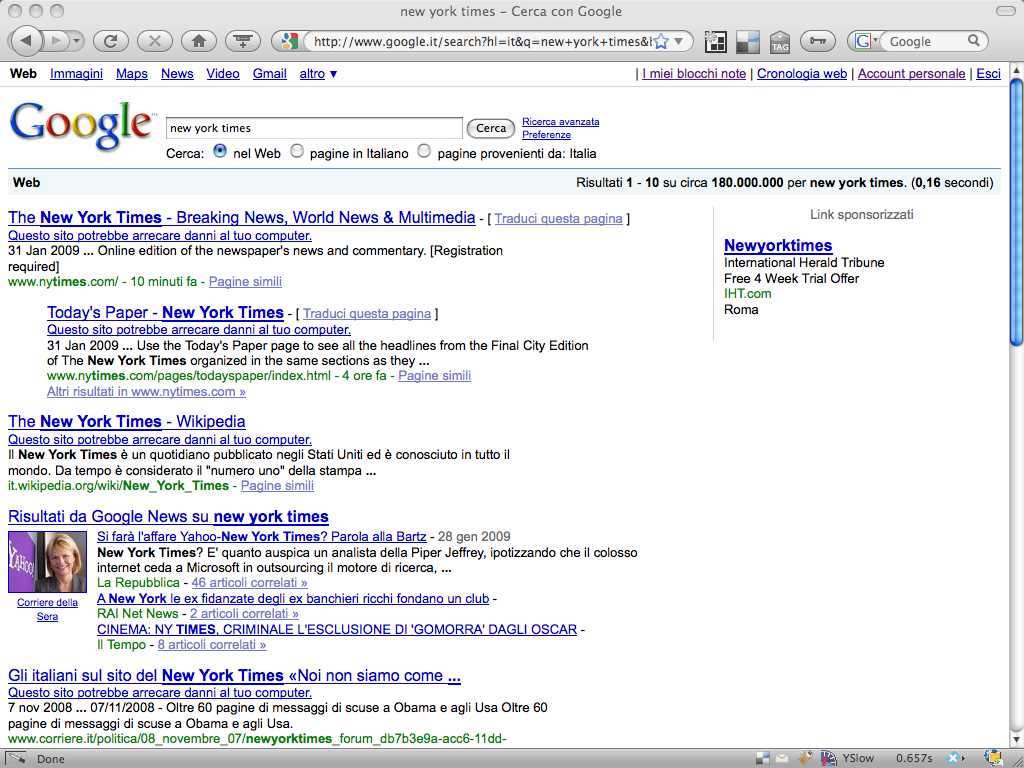Select the 'nel Web' radio button
The height and width of the screenshot is (768, 1024).
pos(220,151)
